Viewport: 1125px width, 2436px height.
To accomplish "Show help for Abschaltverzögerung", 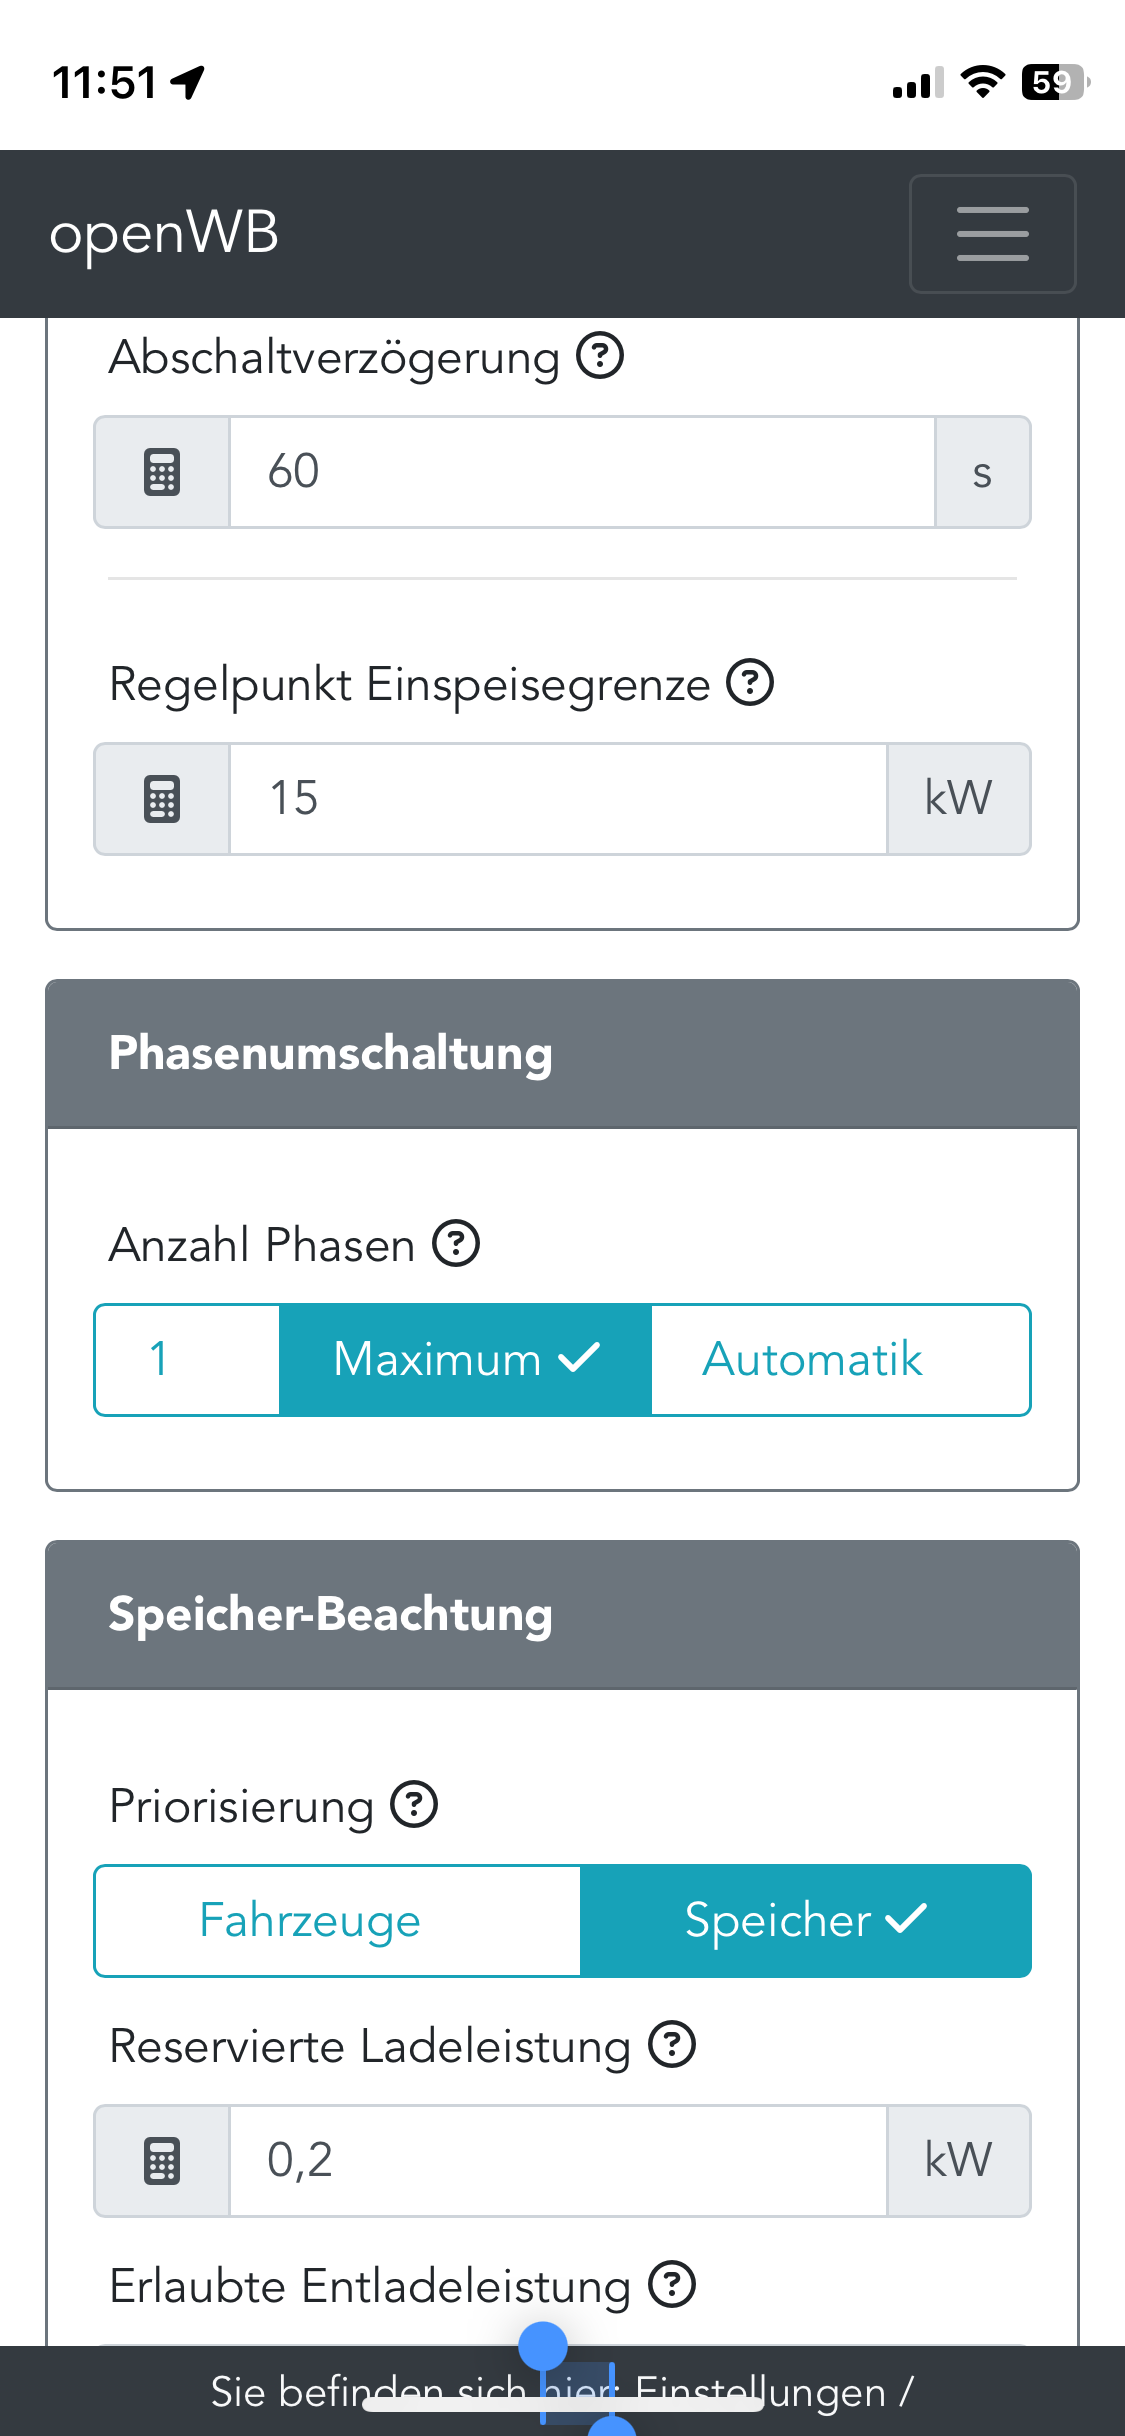I will click(x=600, y=356).
